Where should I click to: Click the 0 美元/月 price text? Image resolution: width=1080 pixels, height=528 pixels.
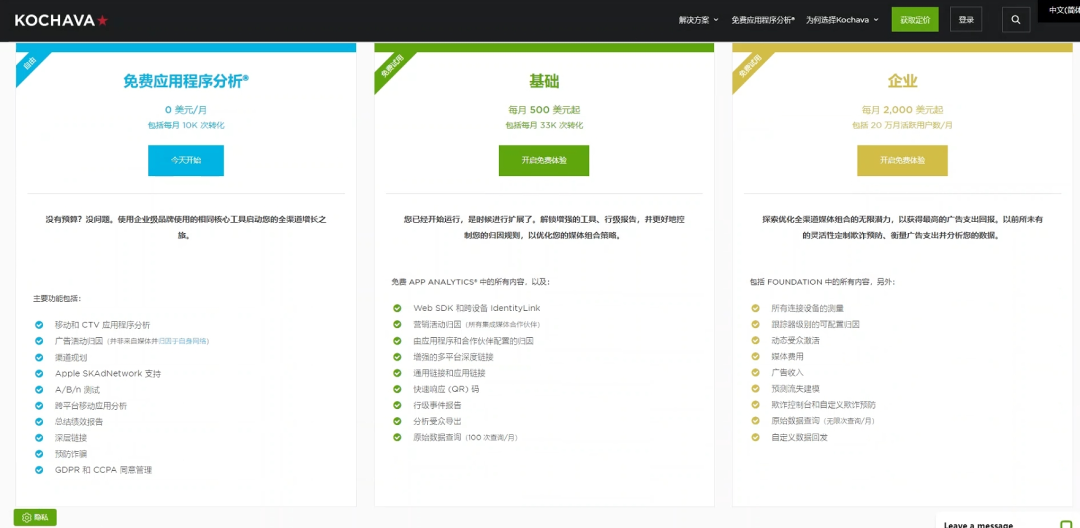click(186, 110)
